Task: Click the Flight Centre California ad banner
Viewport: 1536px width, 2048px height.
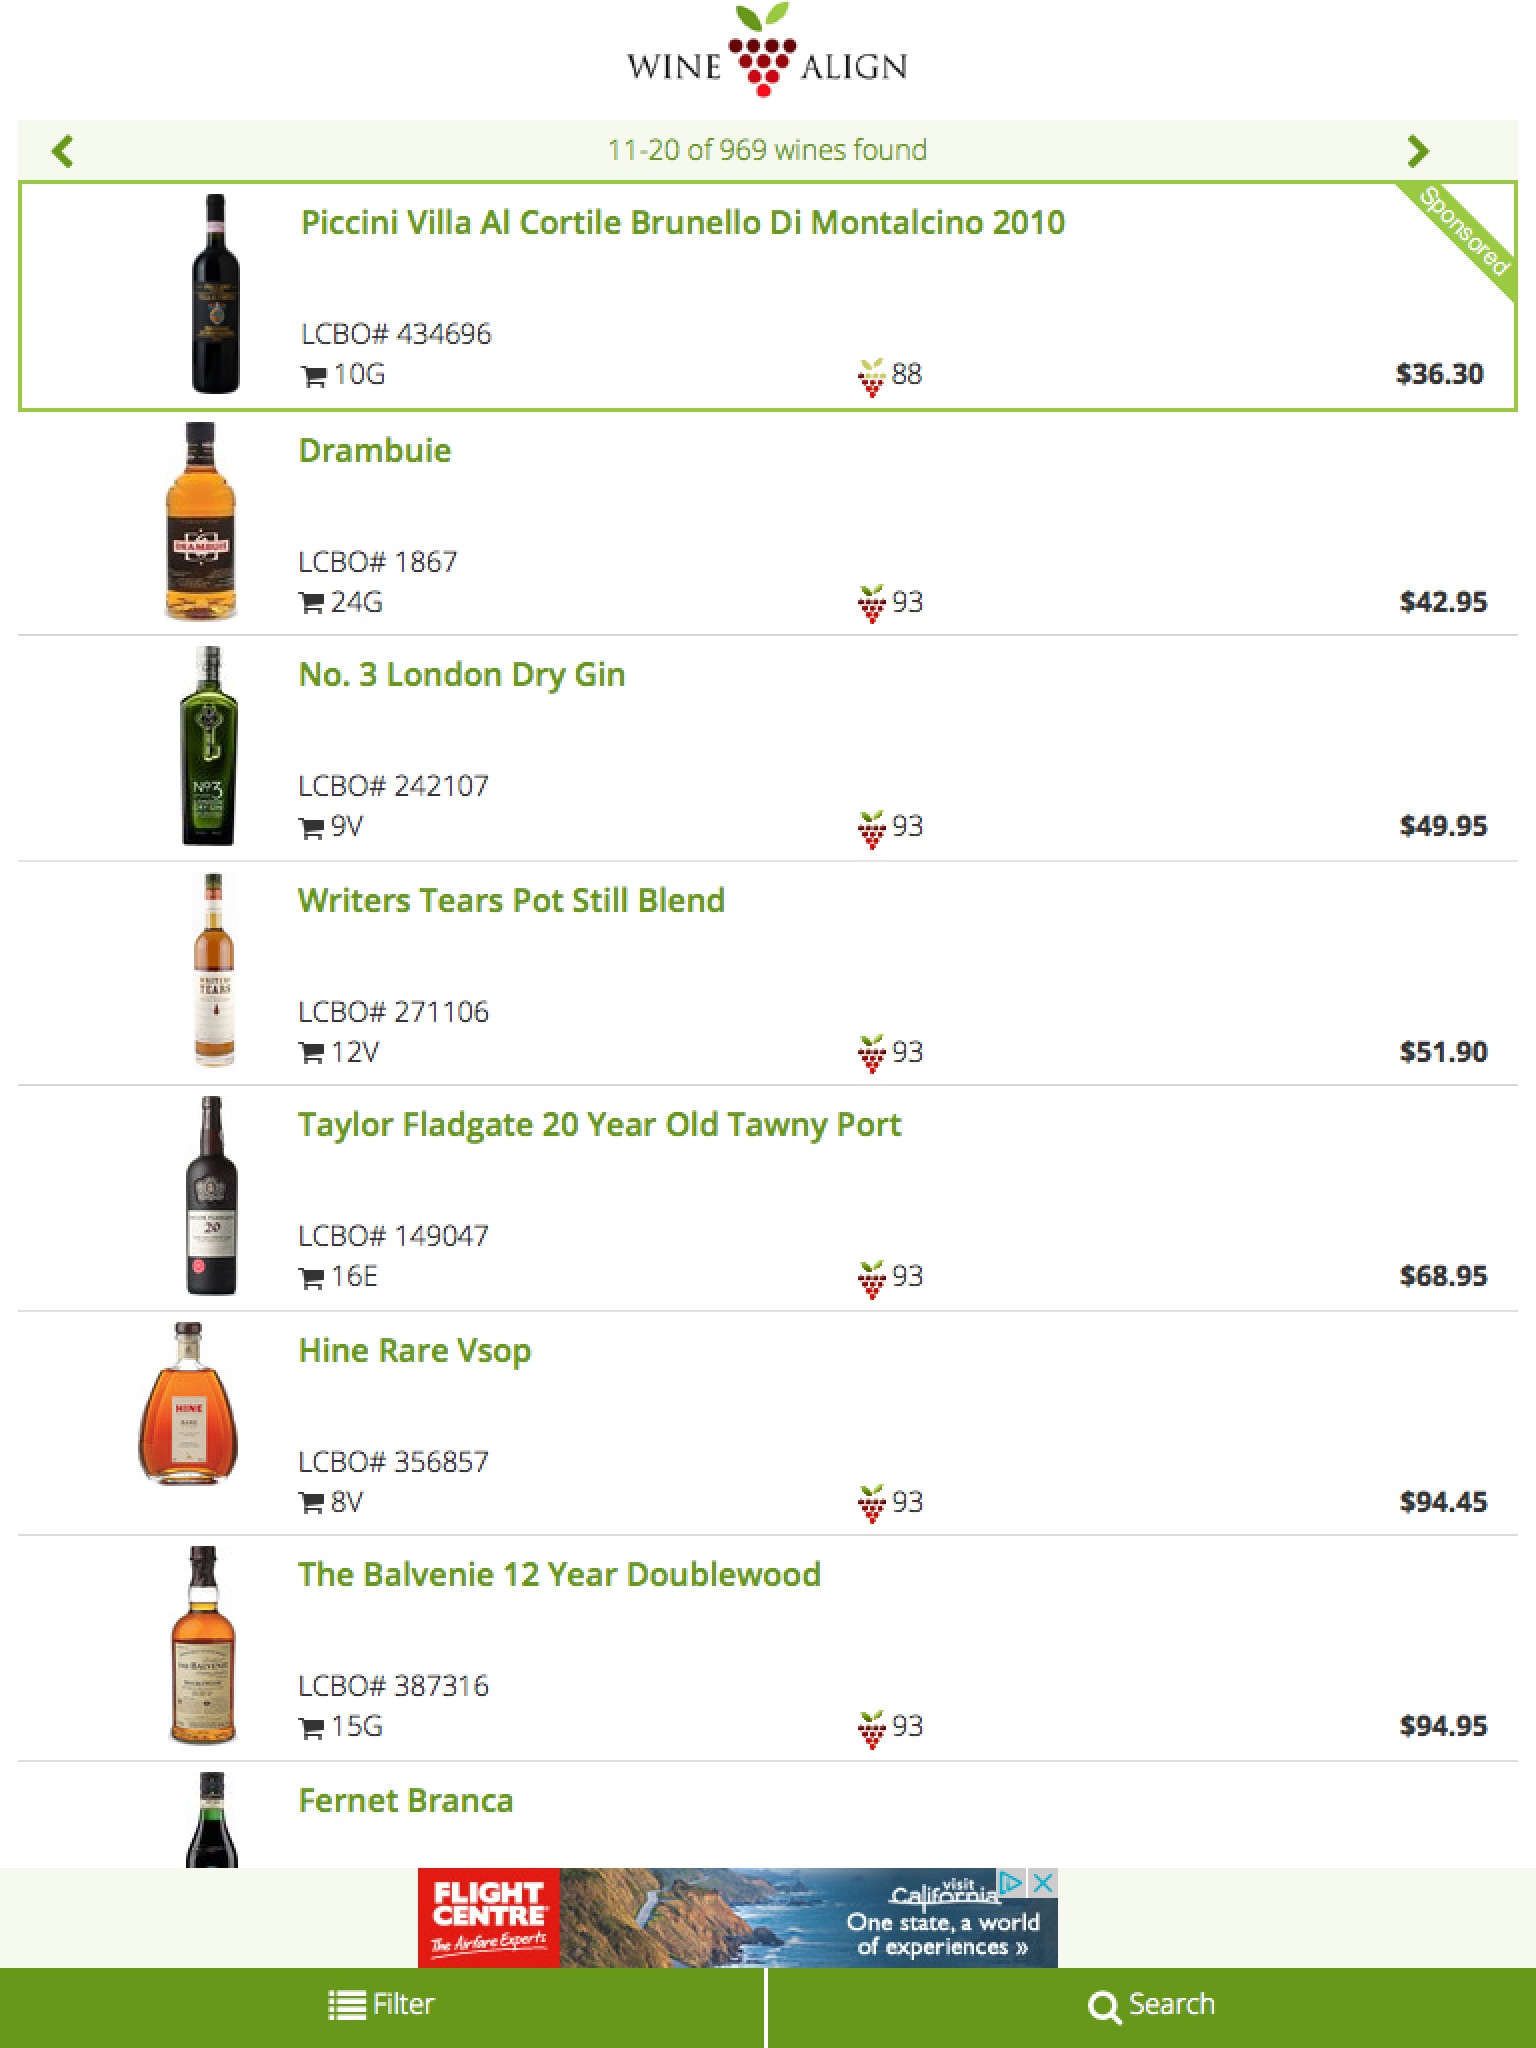Action: click(x=736, y=1918)
